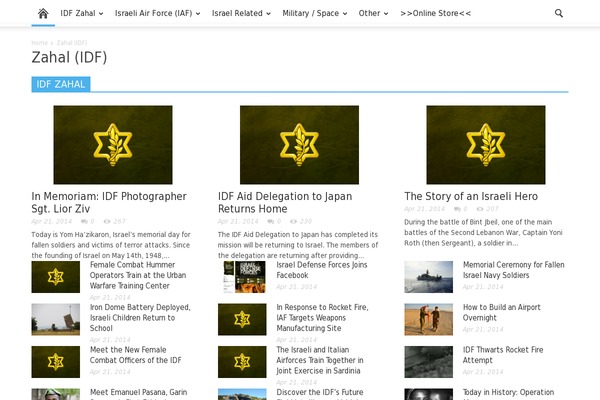Select the IDF ZAHAL section tab
This screenshot has width=600, height=400.
tap(61, 84)
